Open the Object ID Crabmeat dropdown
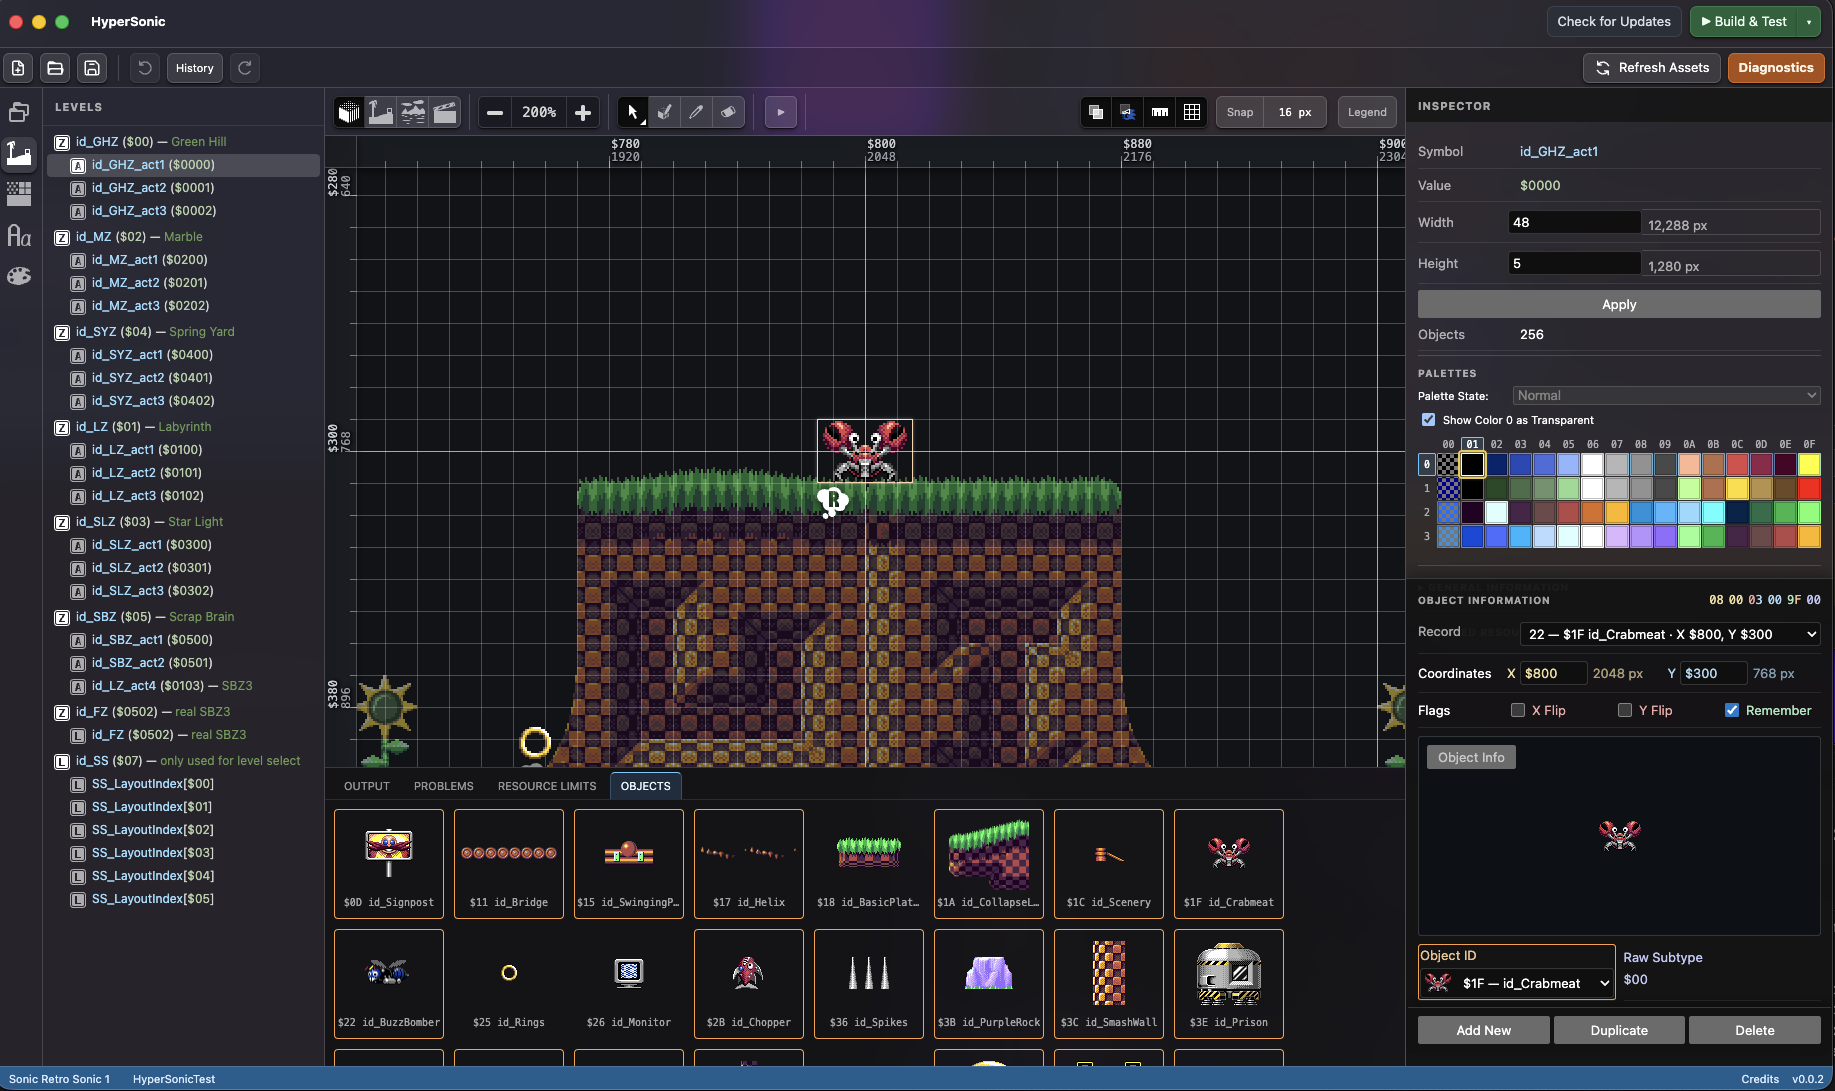This screenshot has width=1835, height=1091. (x=1517, y=983)
